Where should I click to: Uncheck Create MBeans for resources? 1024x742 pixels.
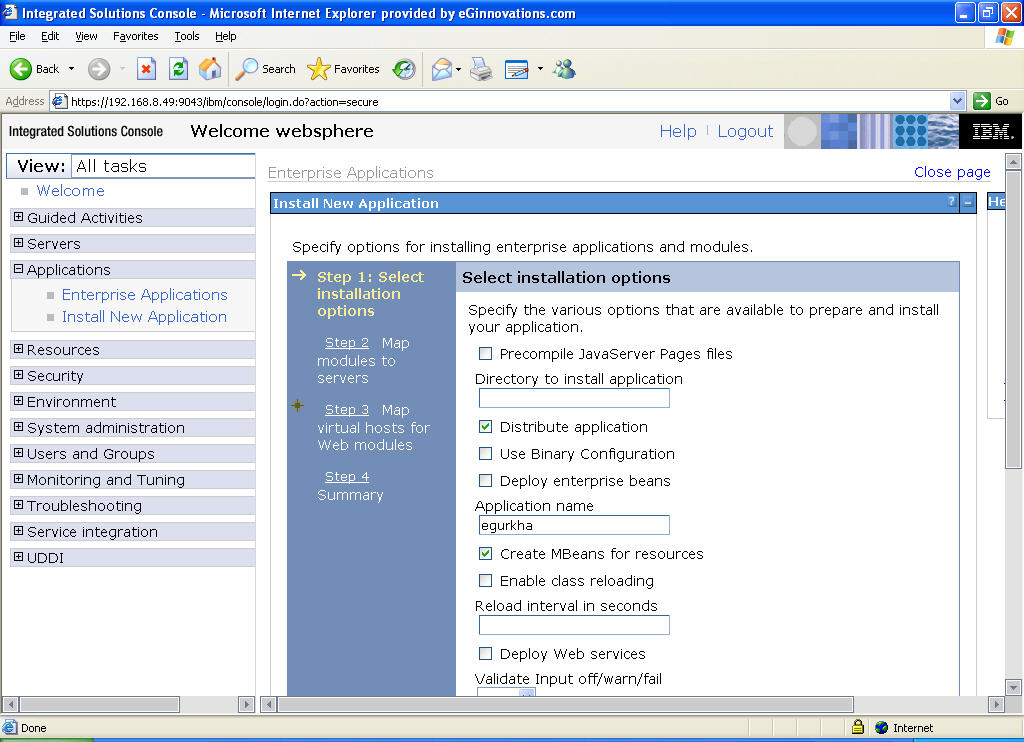point(485,553)
